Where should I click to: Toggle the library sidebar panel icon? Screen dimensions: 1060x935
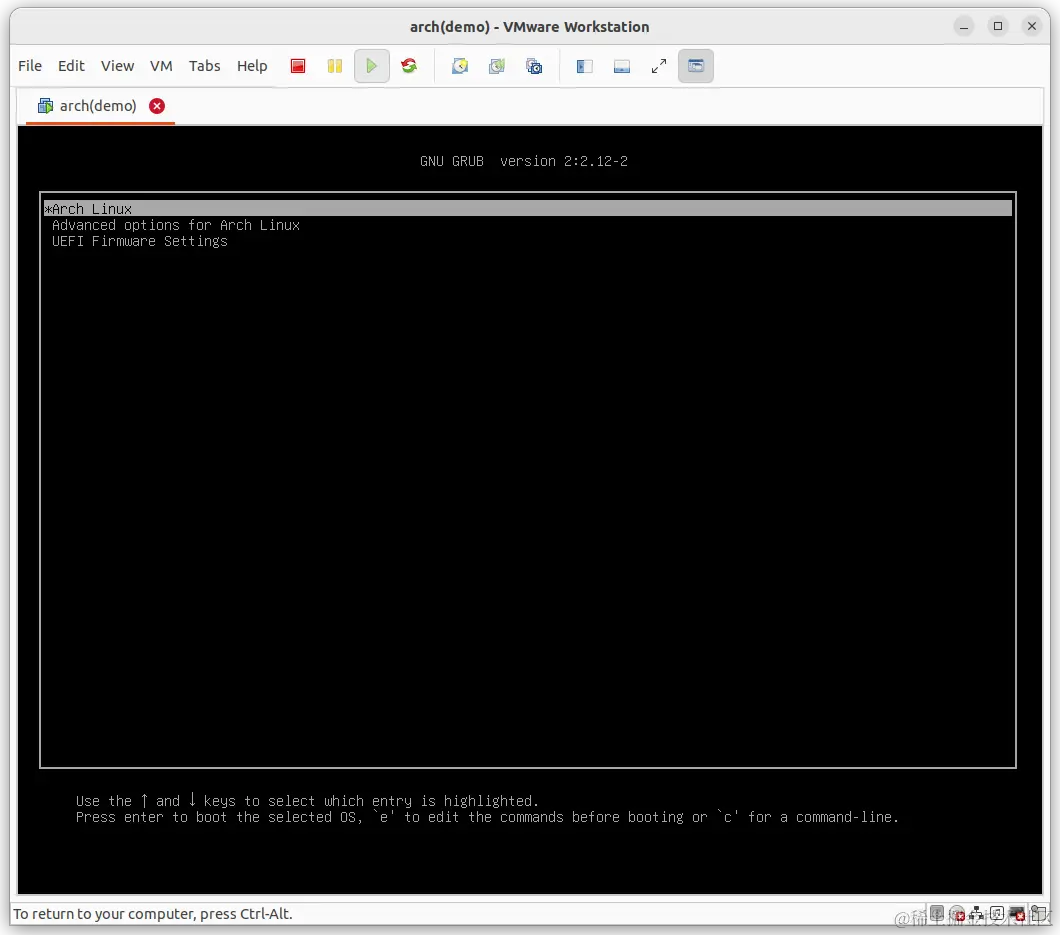585,66
